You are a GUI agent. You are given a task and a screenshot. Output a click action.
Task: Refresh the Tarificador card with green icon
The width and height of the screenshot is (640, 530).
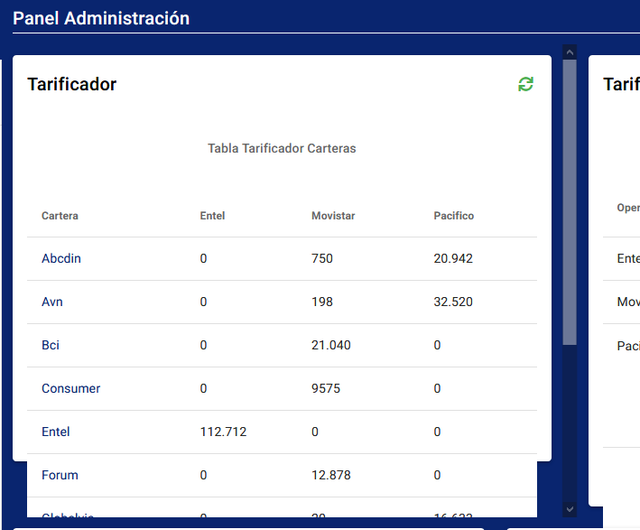coord(526,85)
